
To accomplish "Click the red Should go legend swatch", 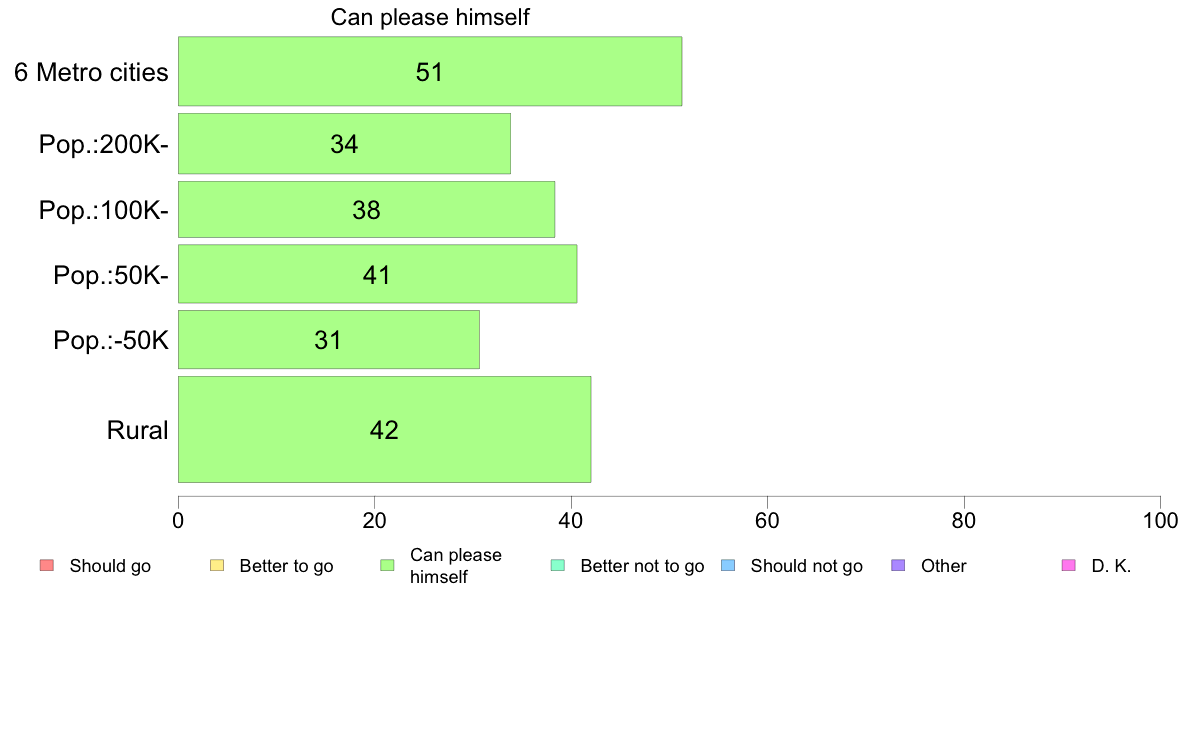I will [47, 566].
